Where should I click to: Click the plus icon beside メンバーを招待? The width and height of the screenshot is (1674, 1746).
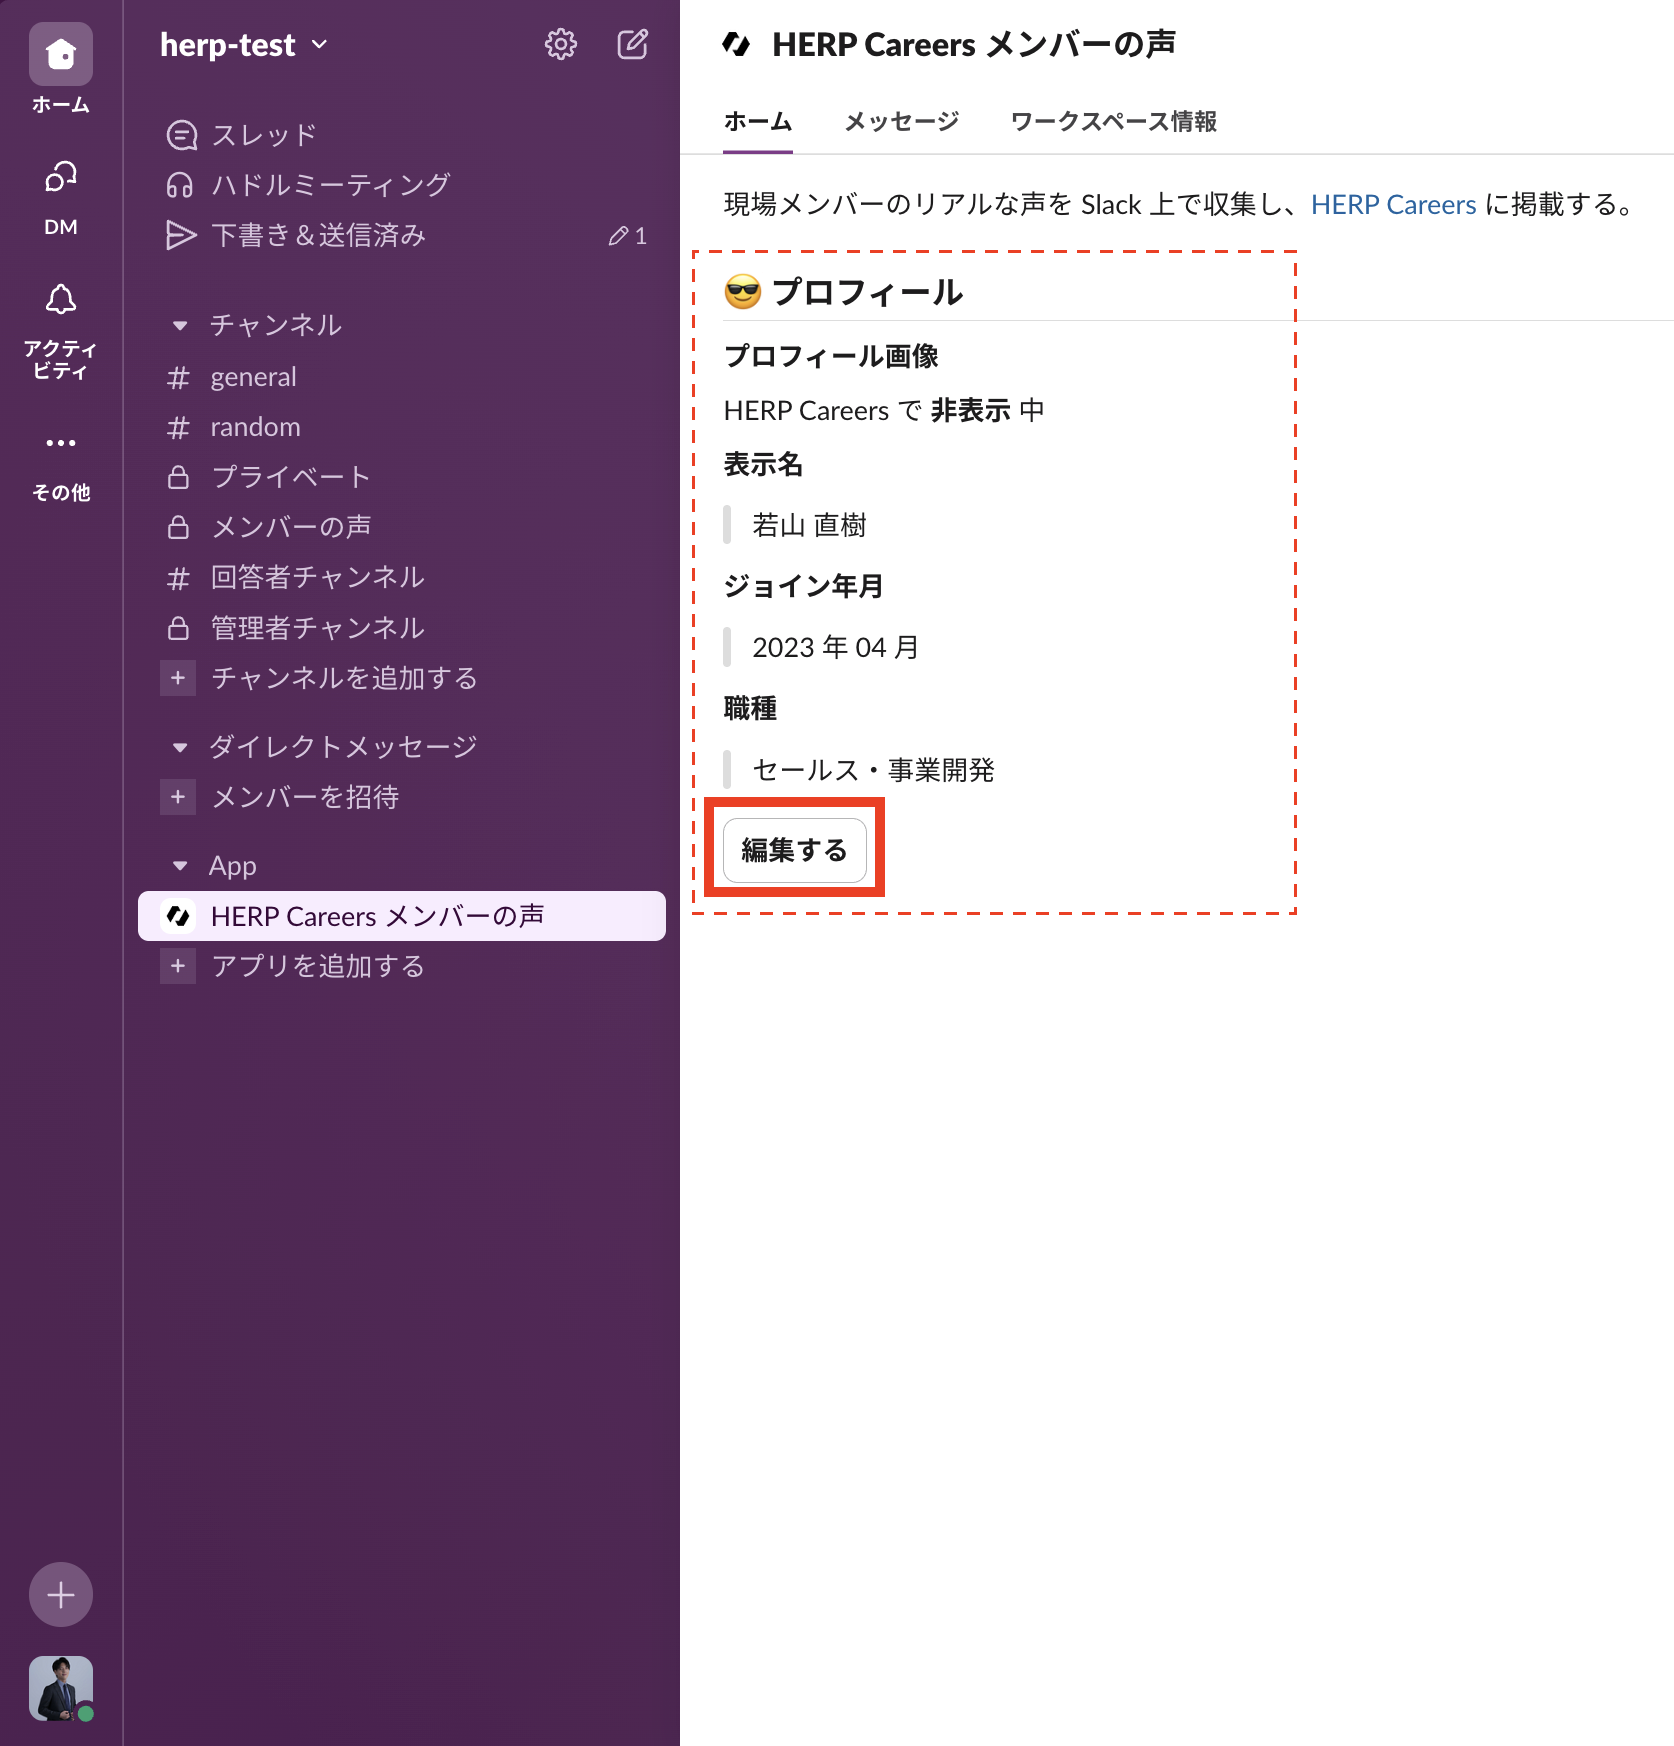(x=178, y=797)
